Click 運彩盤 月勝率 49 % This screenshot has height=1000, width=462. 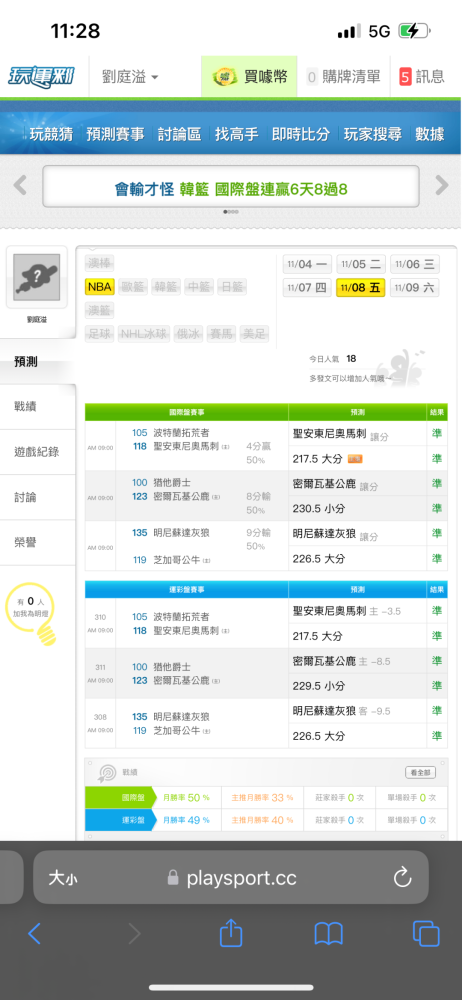coord(186,820)
